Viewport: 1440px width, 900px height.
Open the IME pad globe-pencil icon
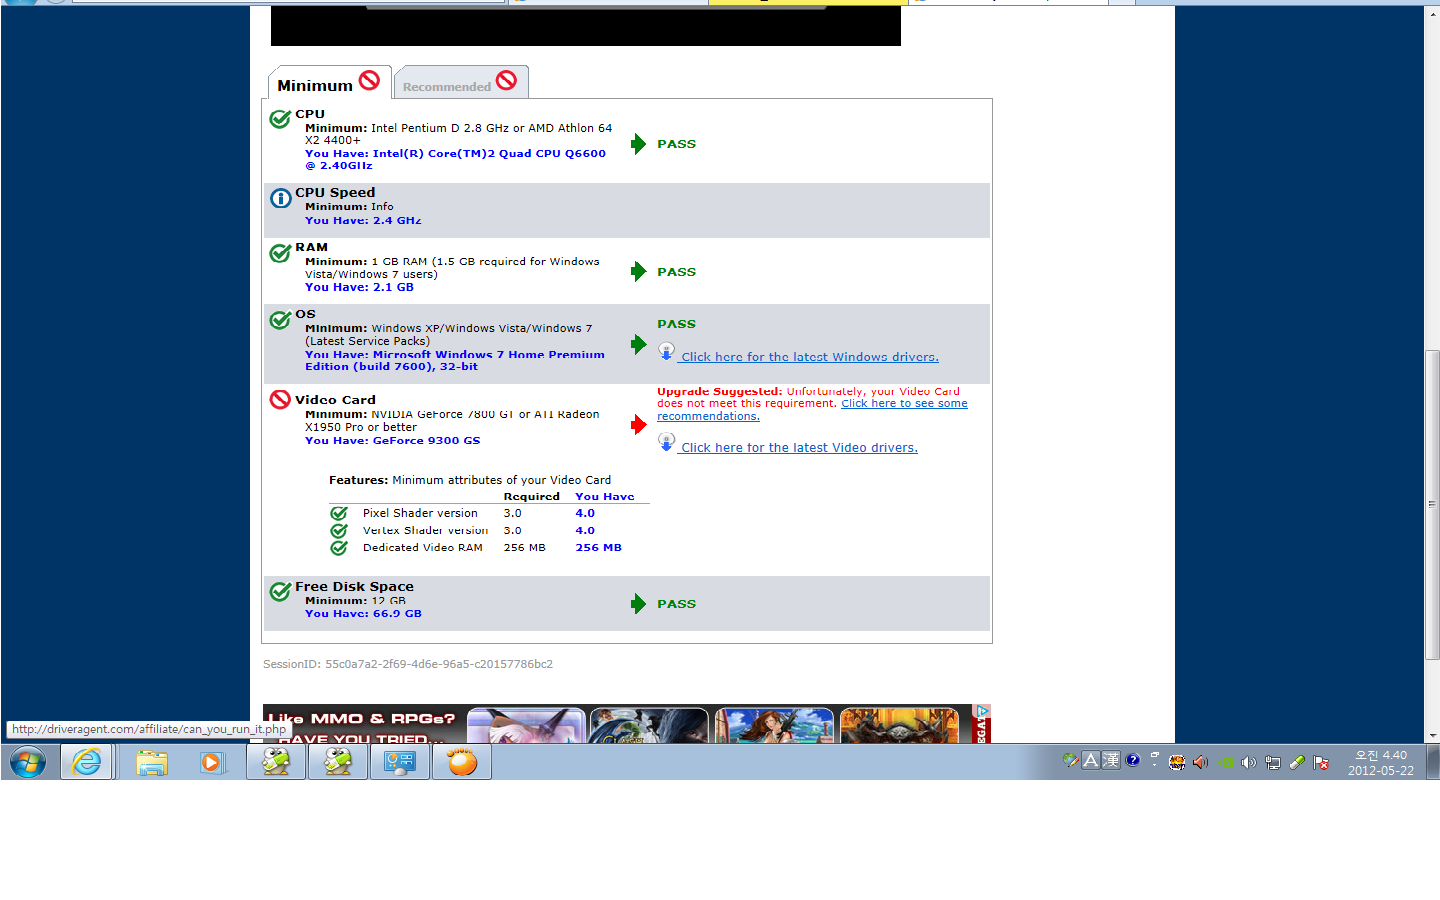tap(1071, 760)
